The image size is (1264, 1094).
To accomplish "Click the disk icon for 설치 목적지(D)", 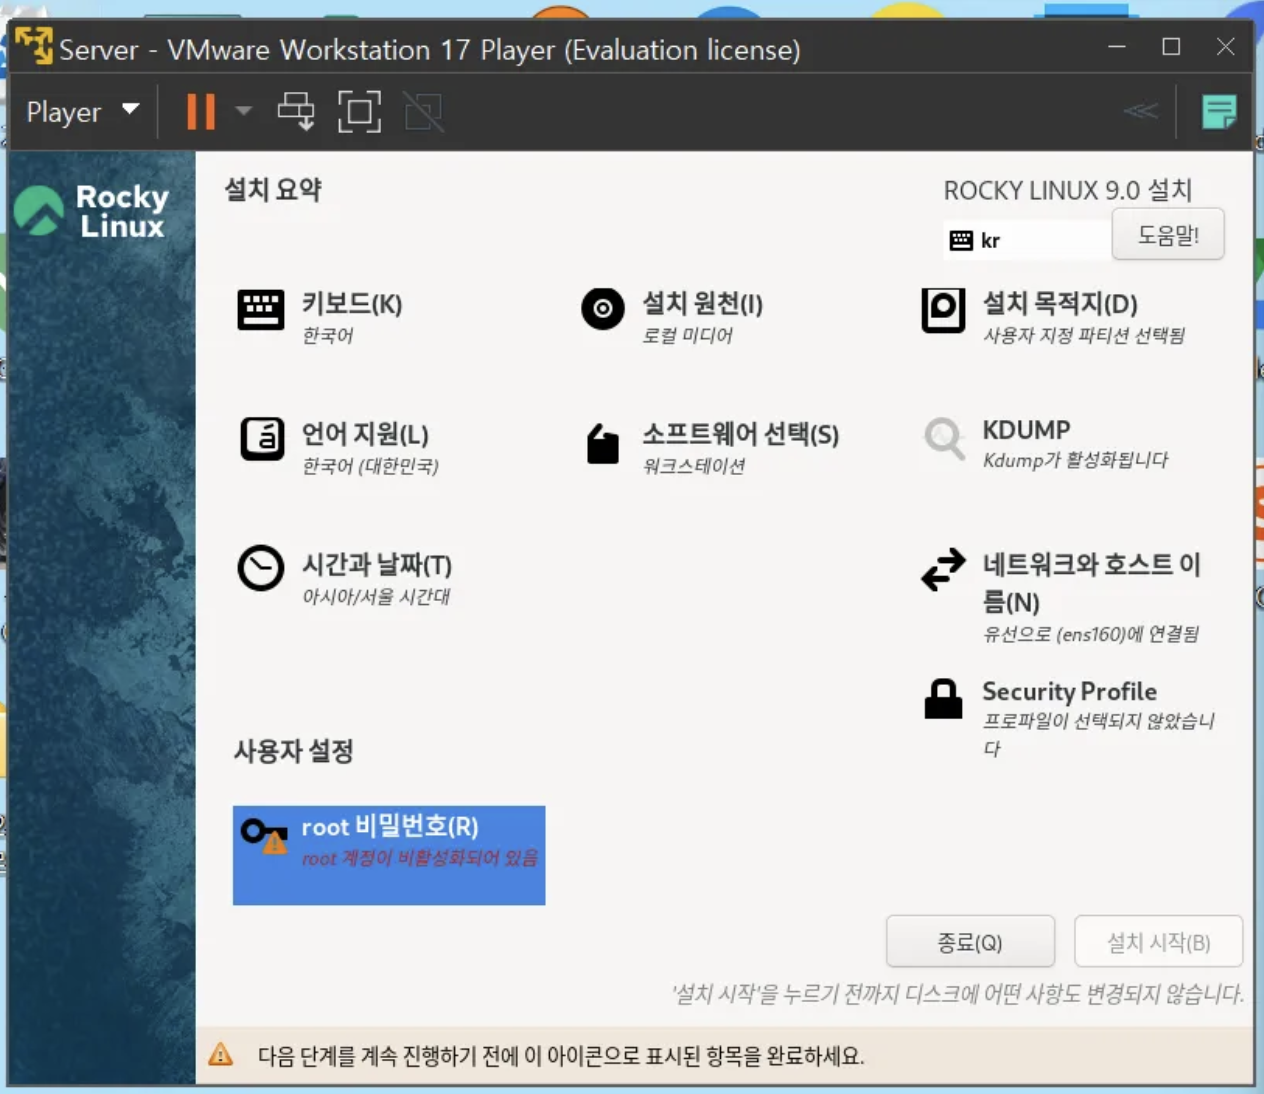I will pos(943,310).
